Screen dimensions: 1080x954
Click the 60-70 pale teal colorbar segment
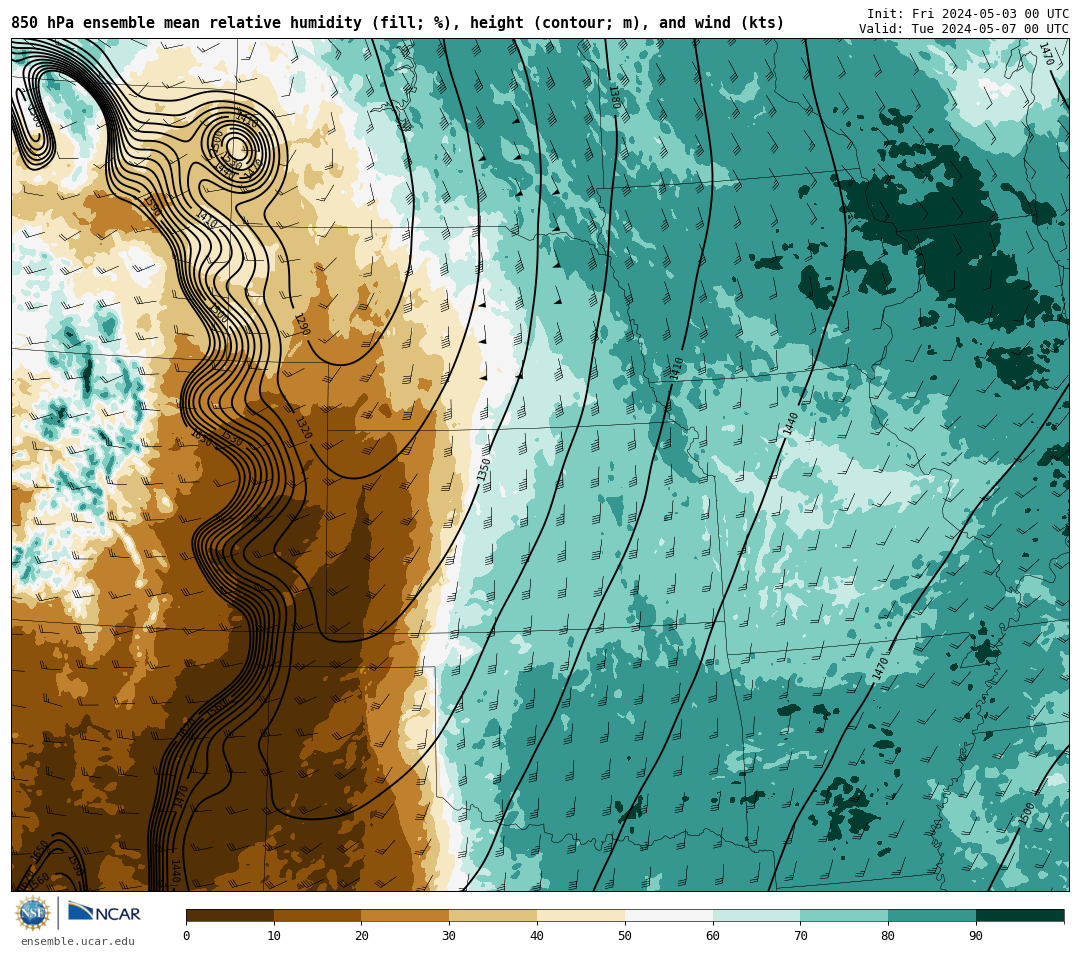[756, 915]
